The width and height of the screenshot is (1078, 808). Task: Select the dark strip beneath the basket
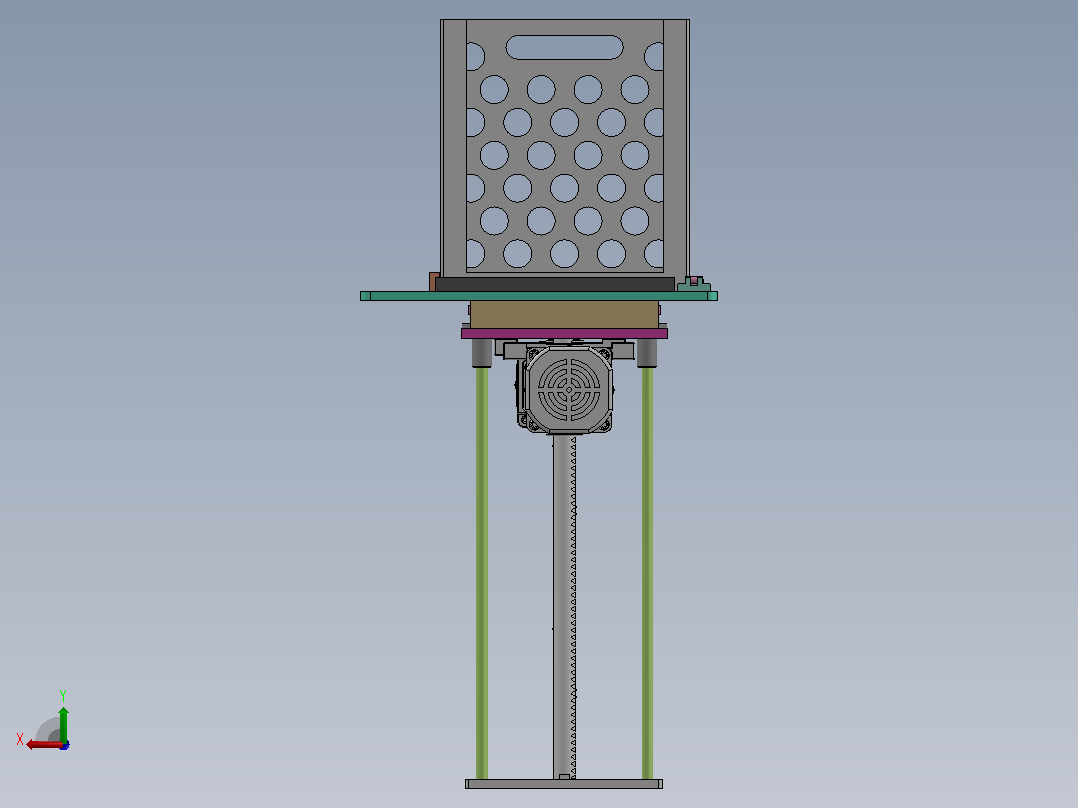555,284
